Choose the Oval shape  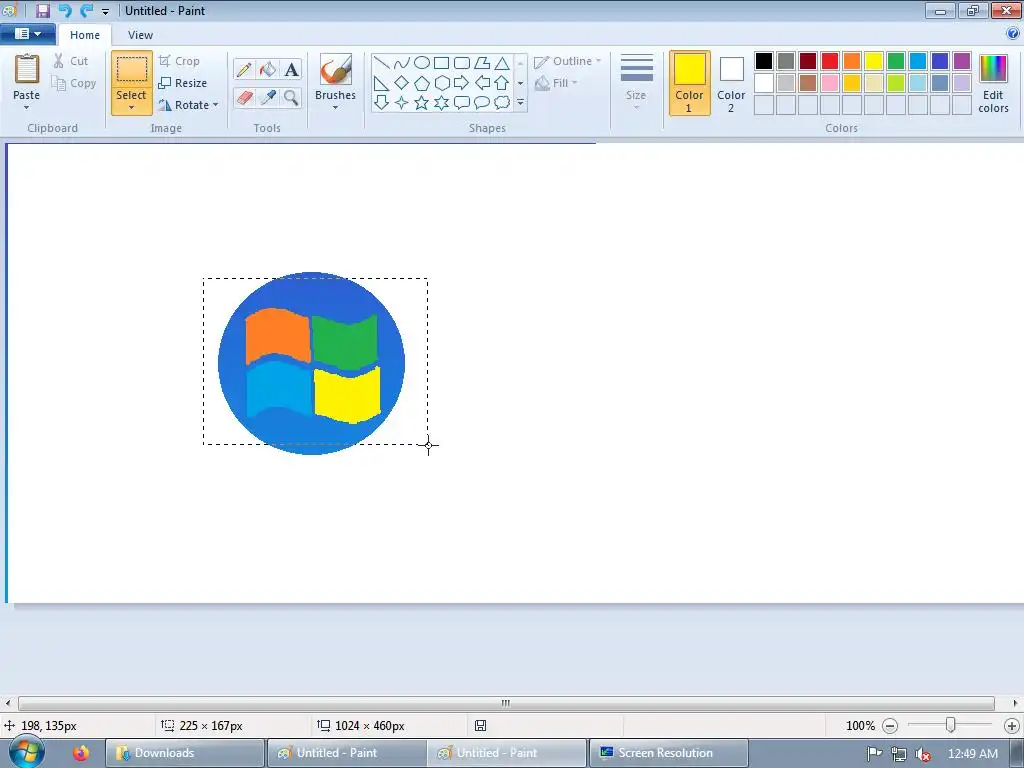tap(422, 63)
